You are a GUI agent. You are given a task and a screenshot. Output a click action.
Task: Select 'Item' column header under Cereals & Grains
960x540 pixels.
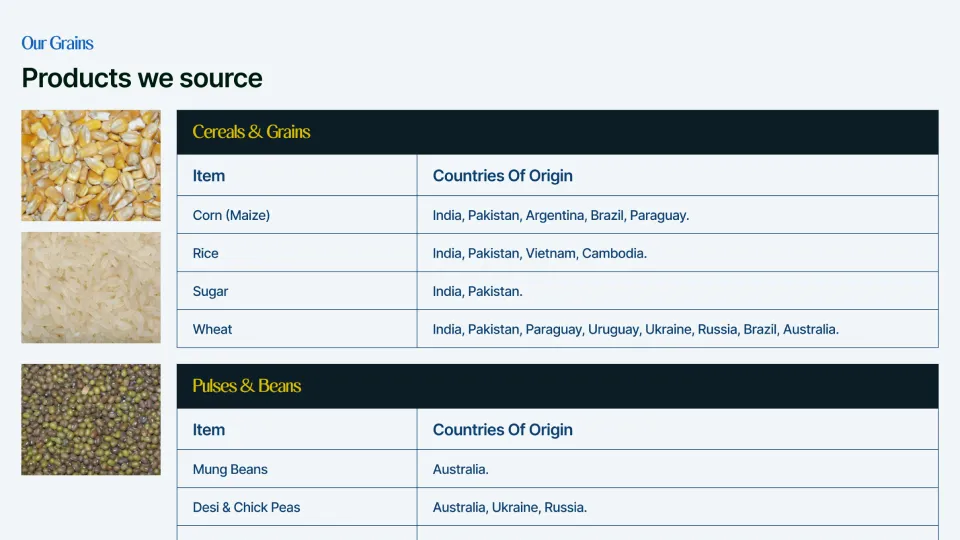pyautogui.click(x=209, y=176)
